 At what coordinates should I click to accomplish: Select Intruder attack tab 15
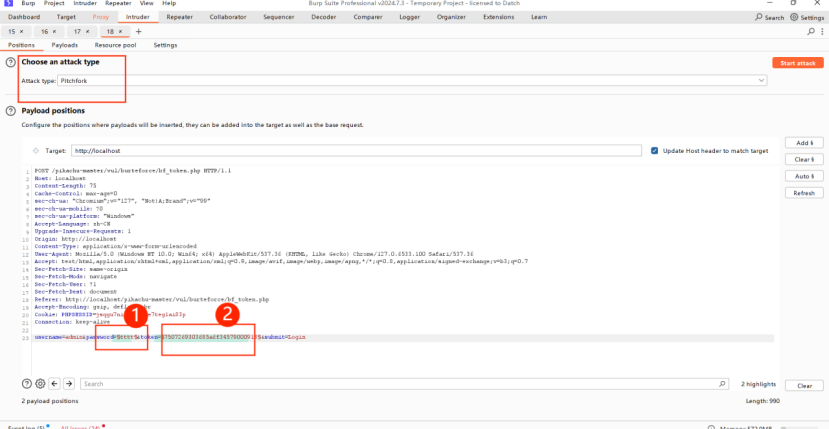tap(12, 32)
